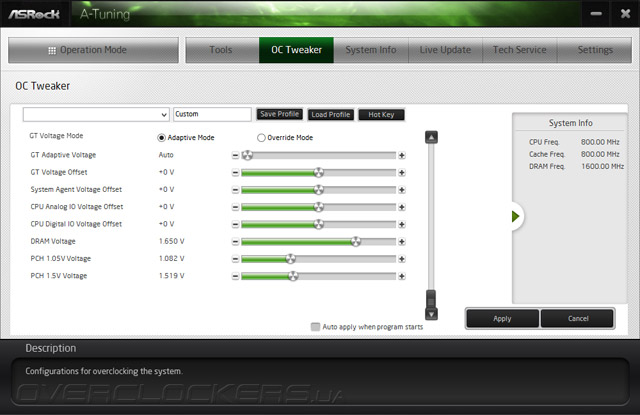Increase System Agent Voltage Offset

[x=402, y=190]
